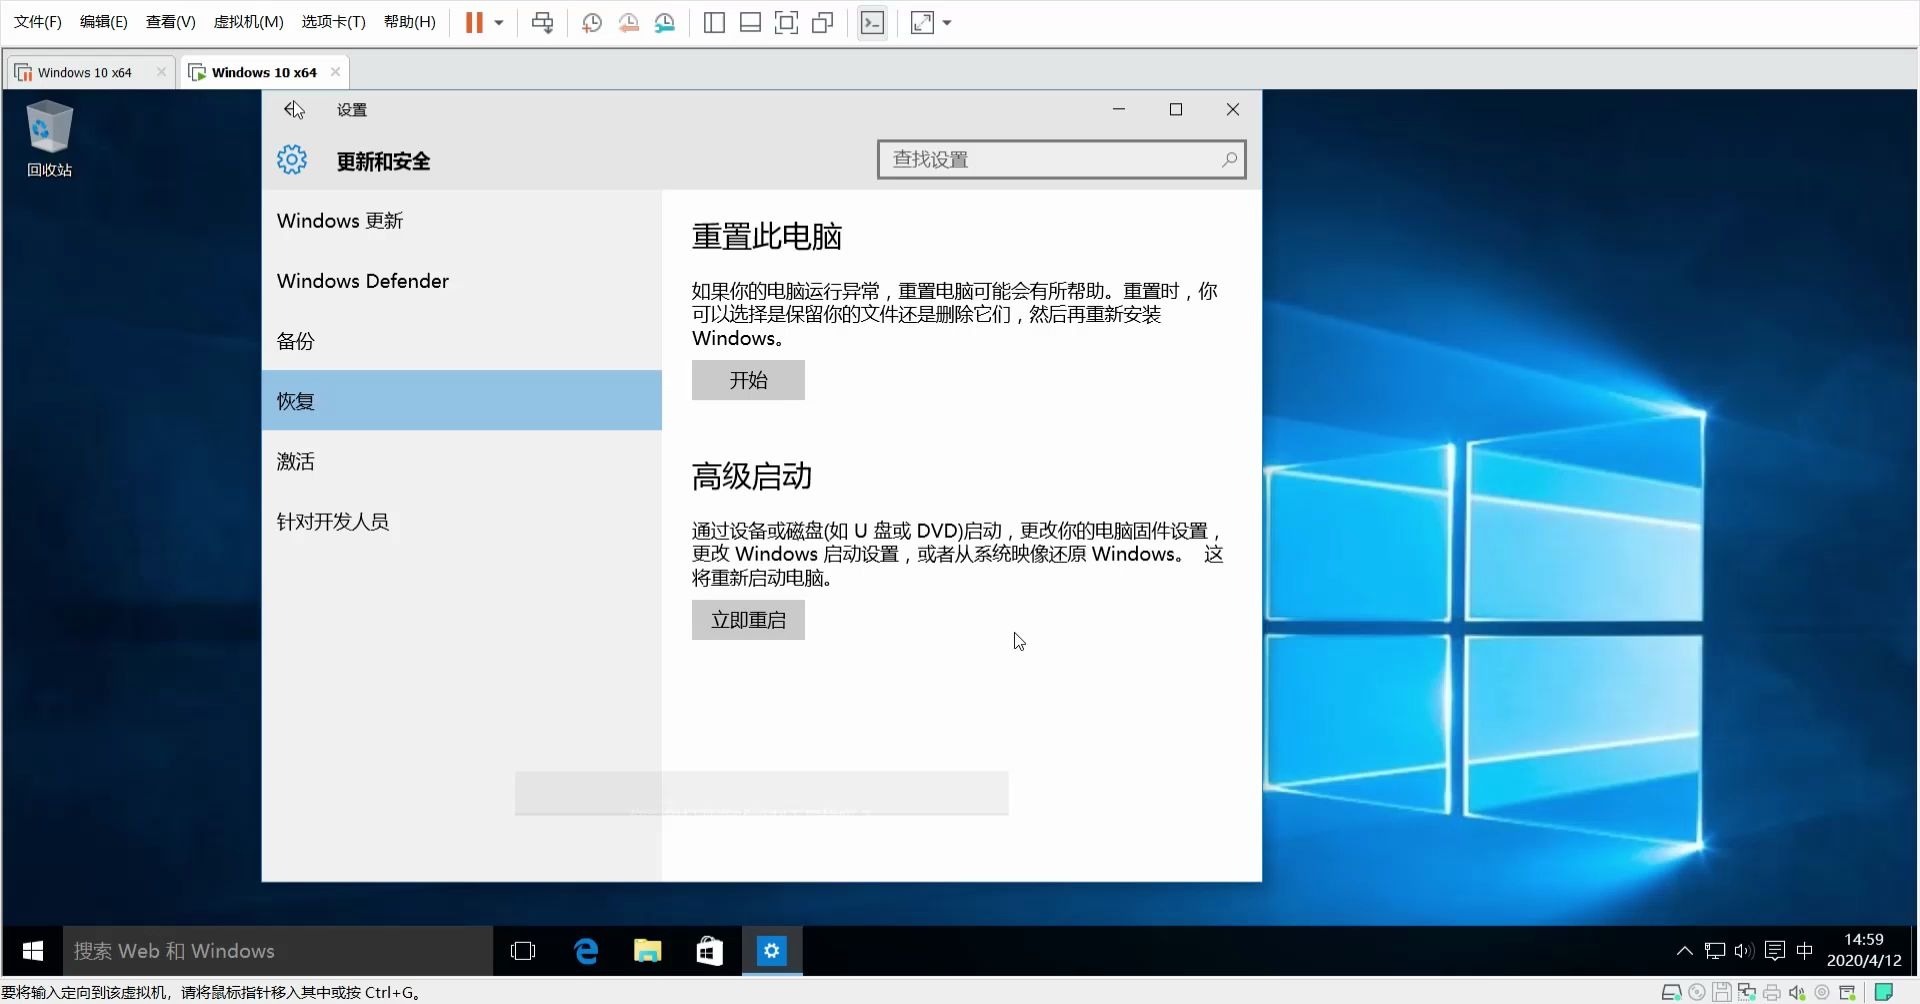Switch to the first Windows 10 x64 tab

[x=85, y=71]
